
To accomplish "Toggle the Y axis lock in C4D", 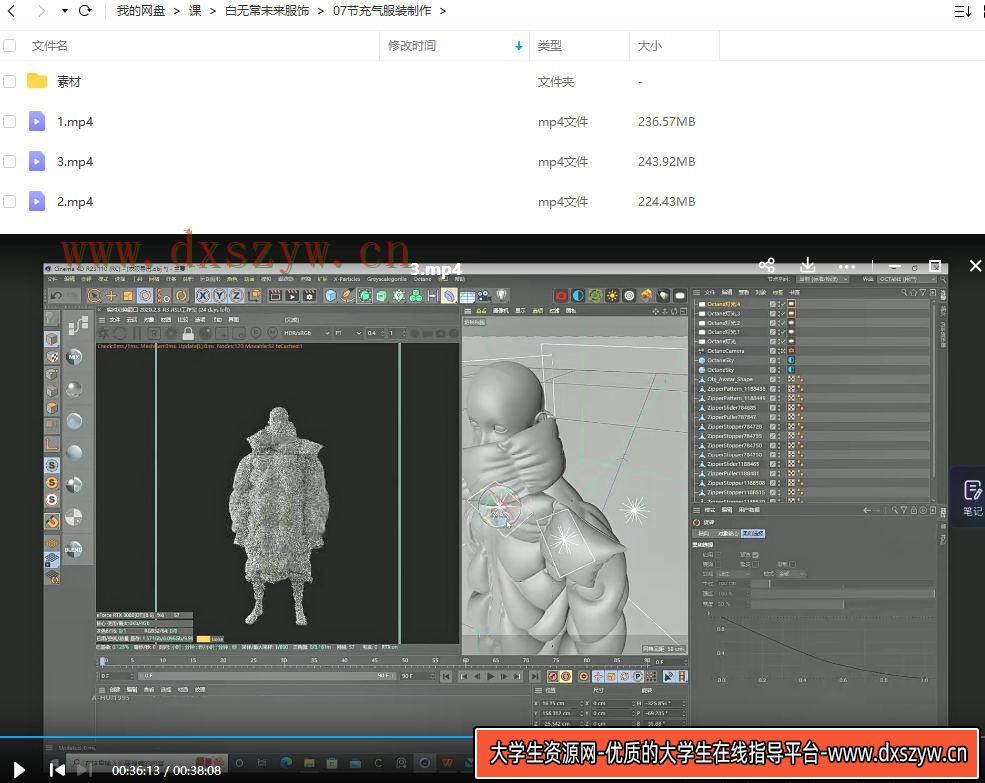I will click(219, 295).
